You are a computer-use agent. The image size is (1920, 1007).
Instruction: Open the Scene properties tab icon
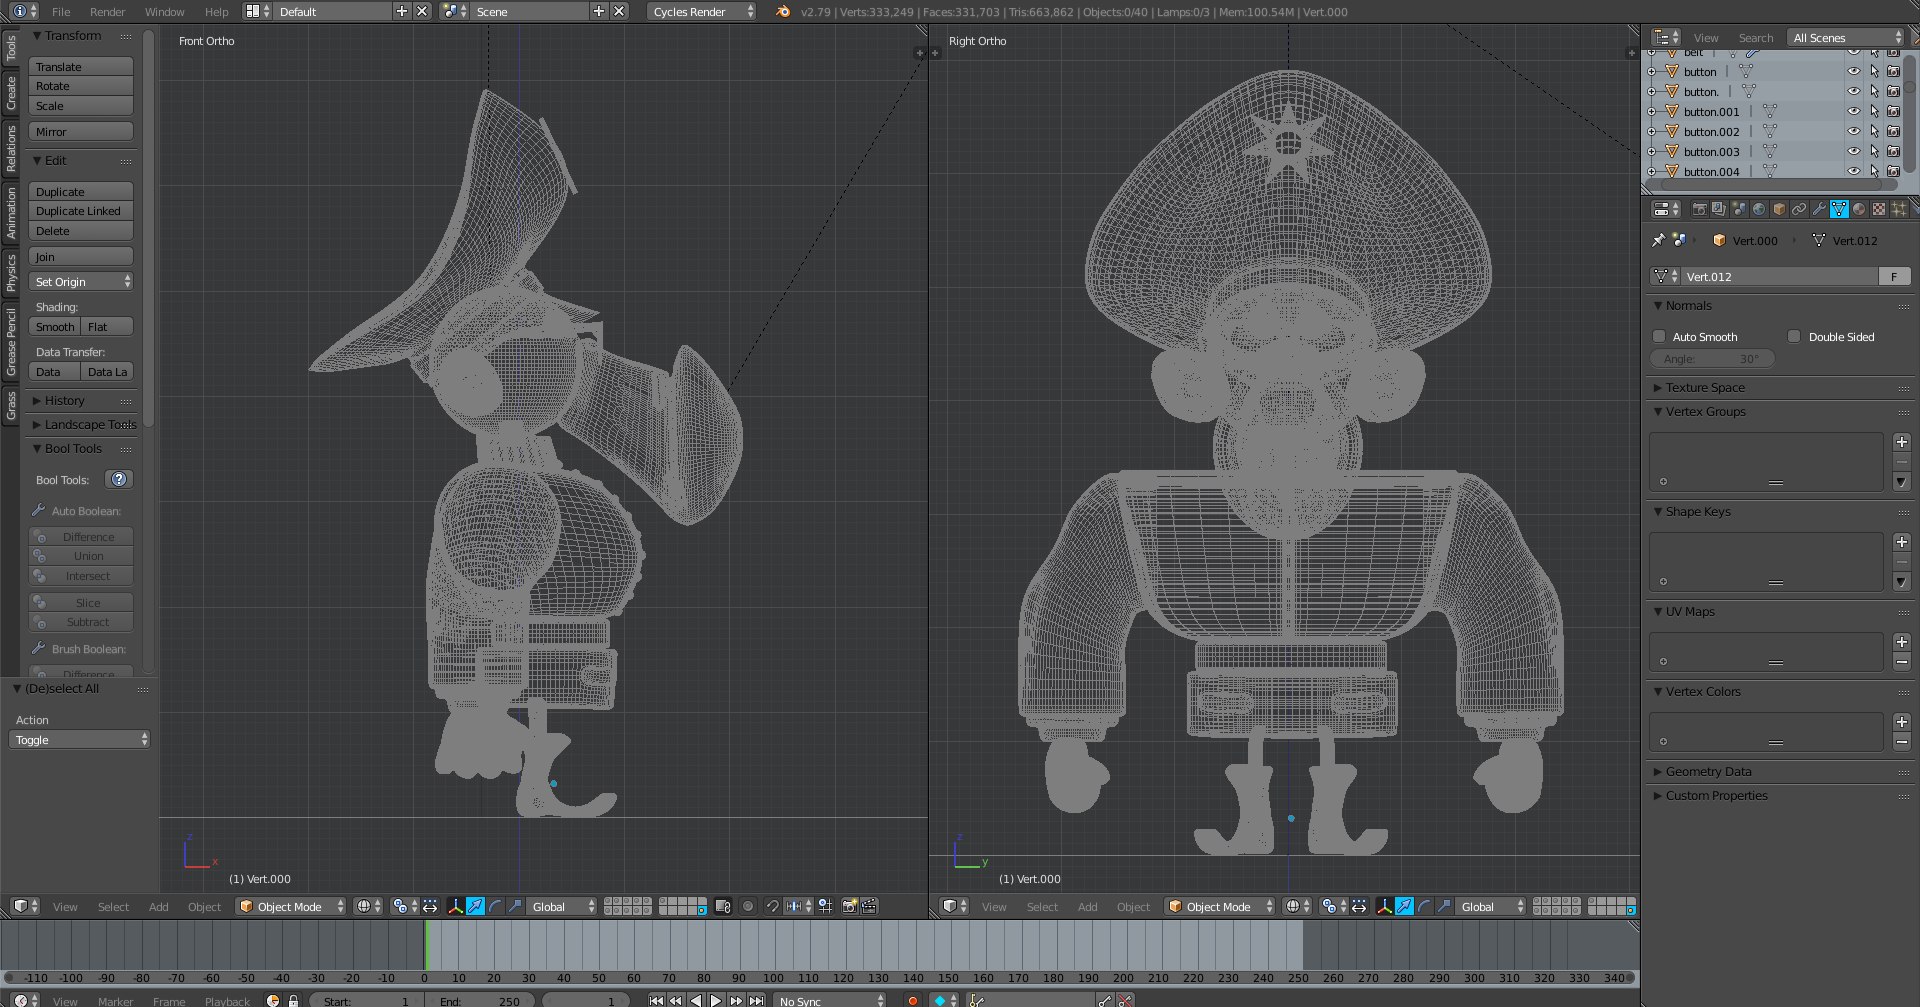coord(1739,209)
